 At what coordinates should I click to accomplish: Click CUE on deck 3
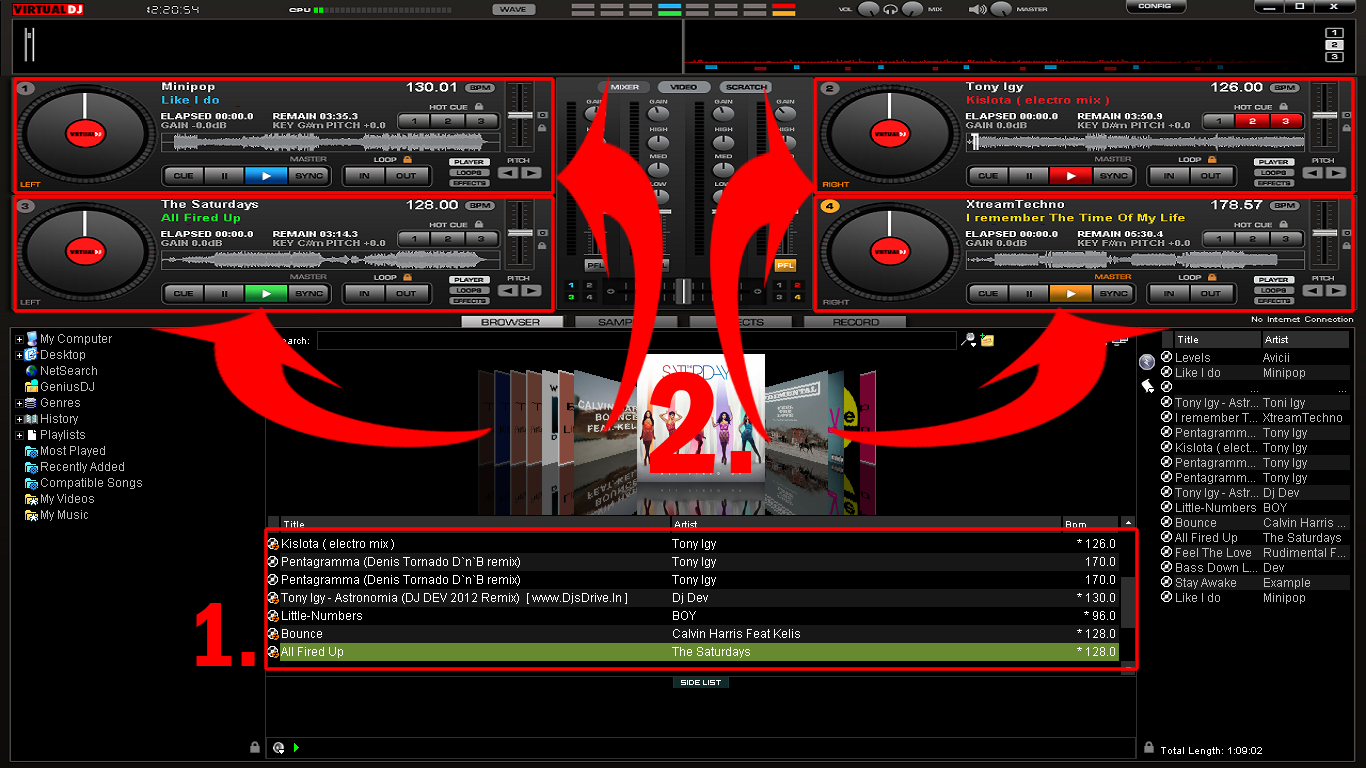[184, 294]
